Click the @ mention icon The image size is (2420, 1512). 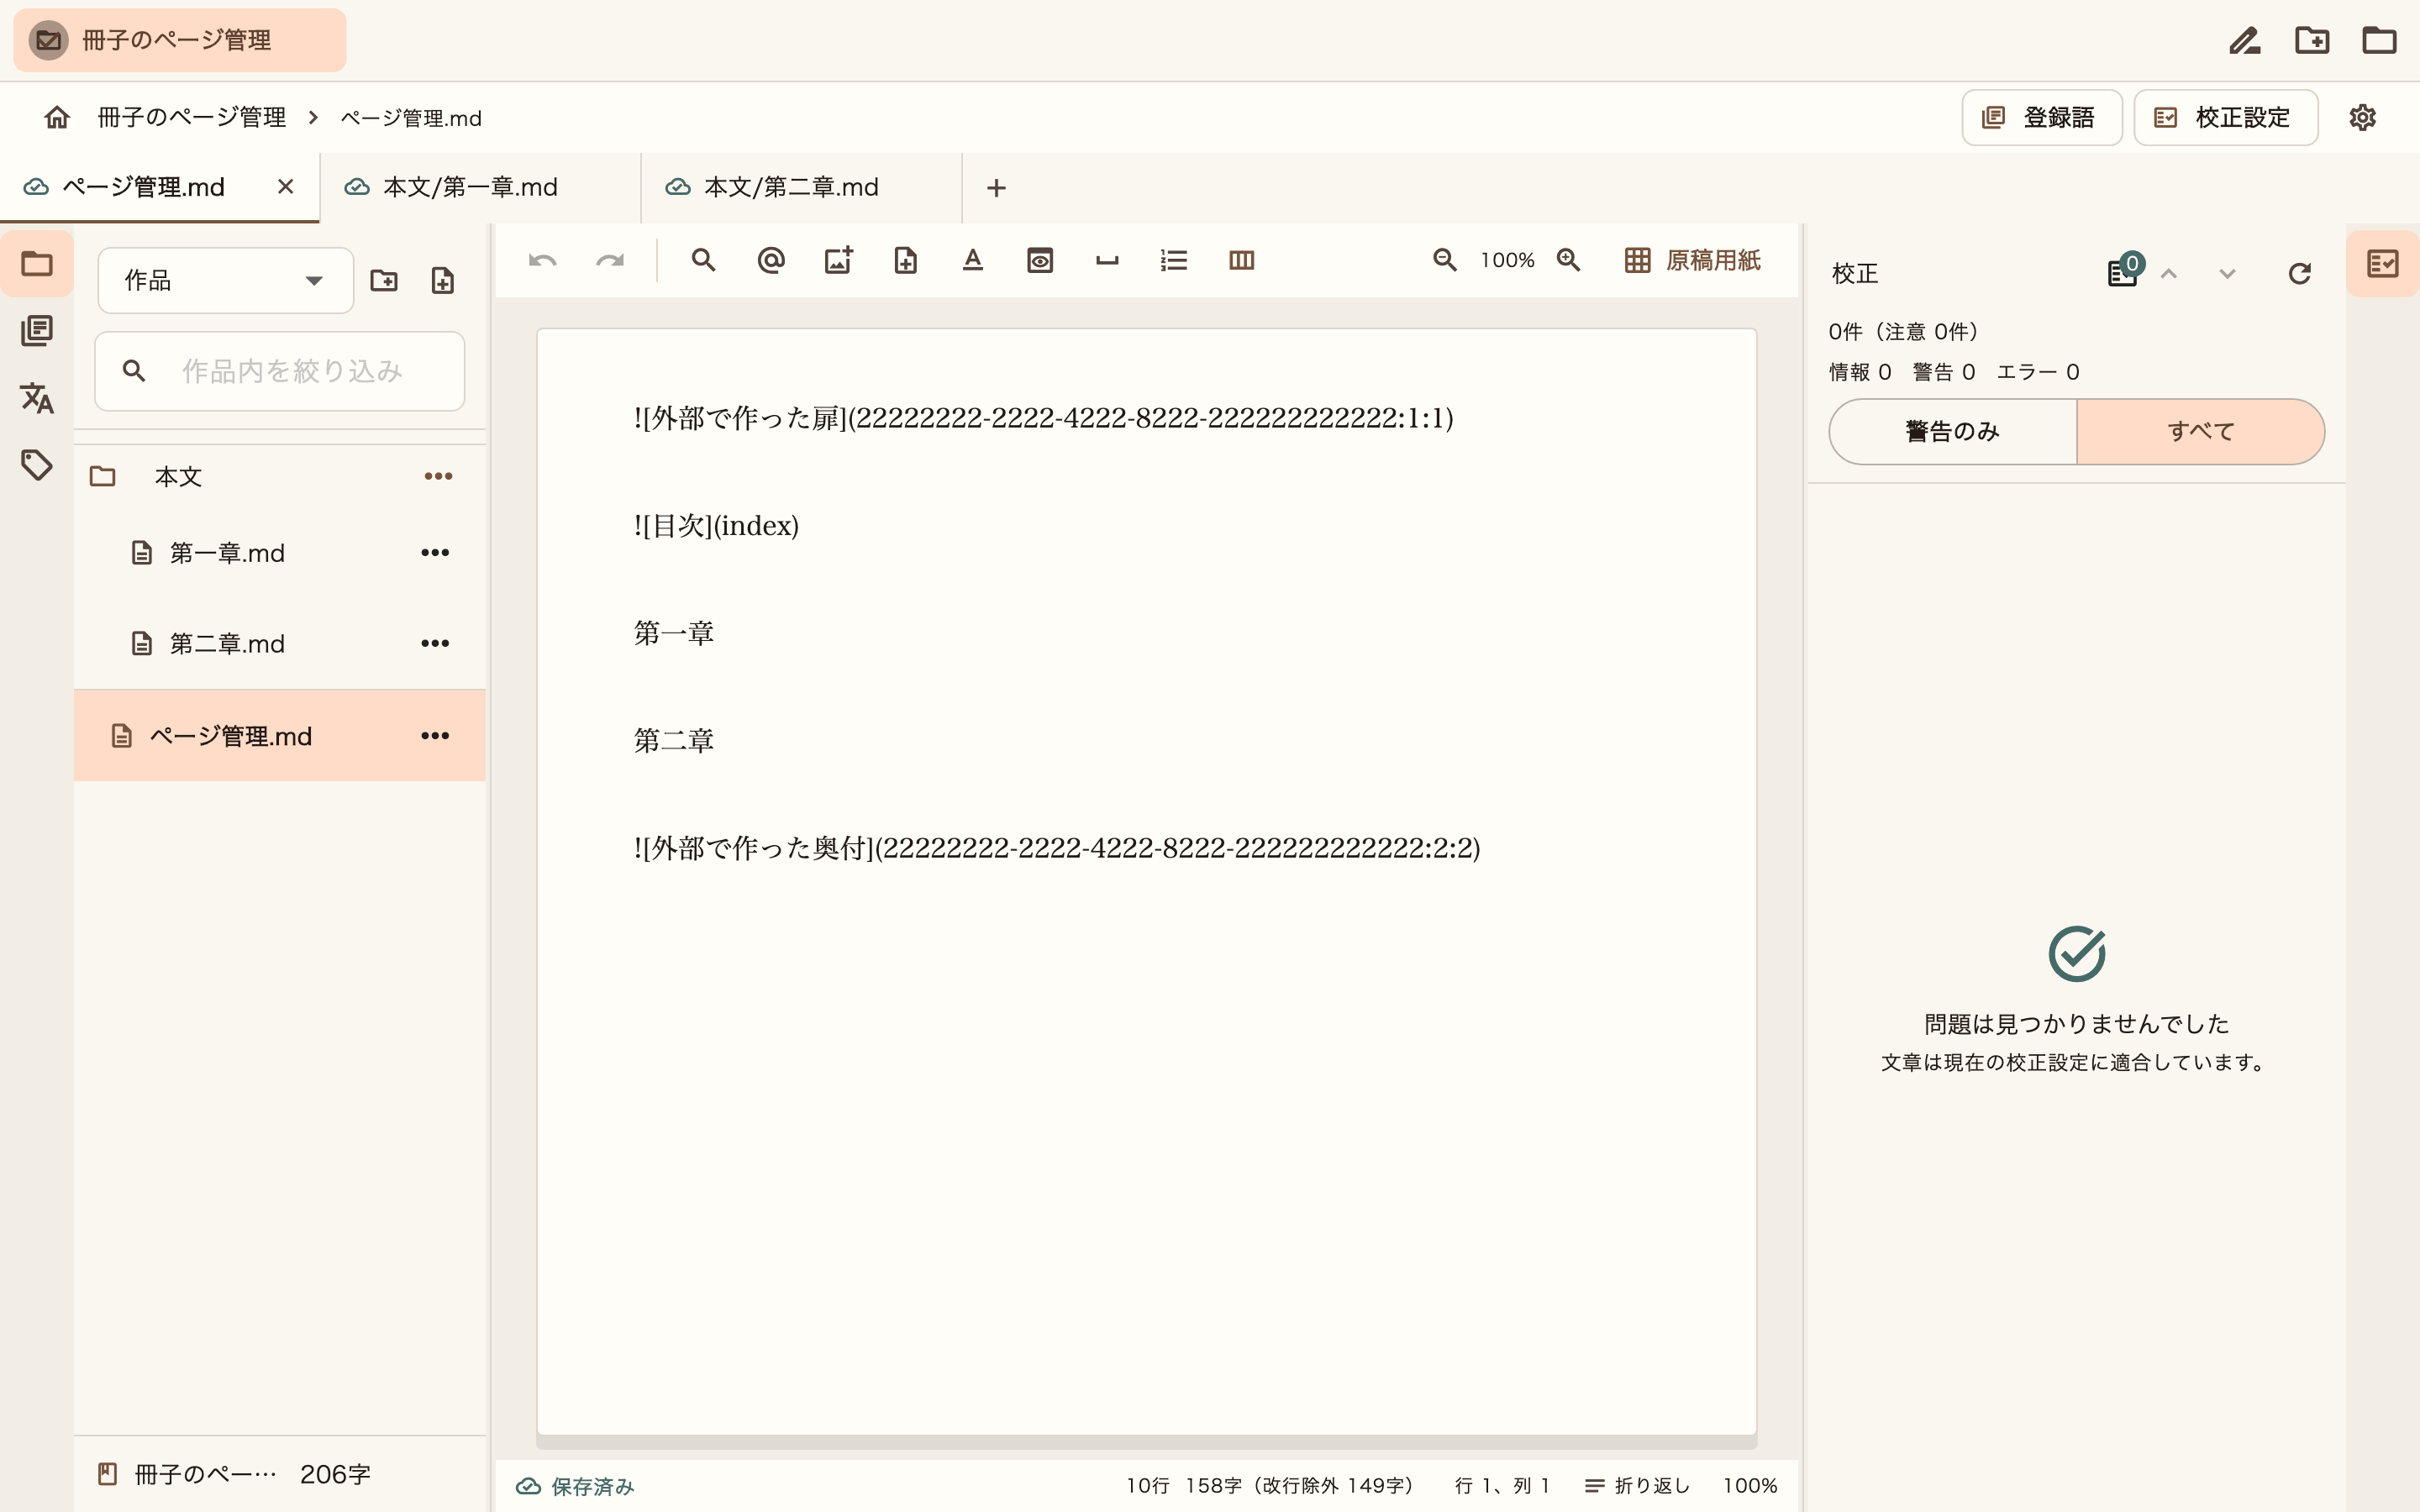coord(771,261)
